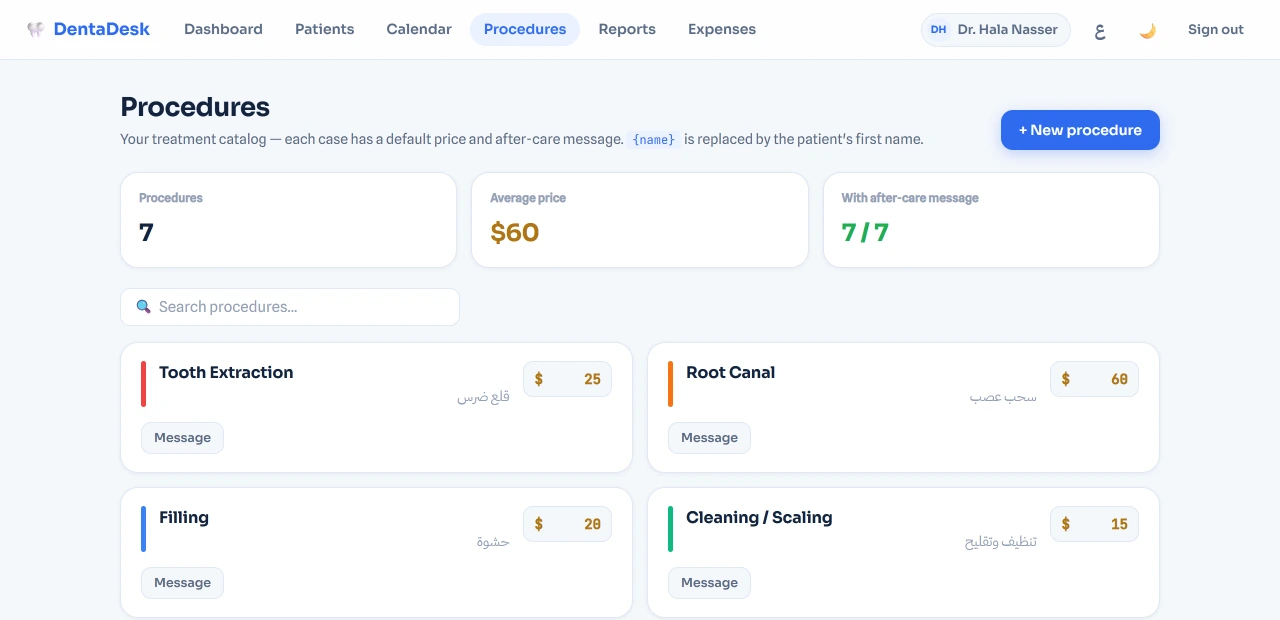Toggle dark mode with the moon icon

click(1147, 30)
